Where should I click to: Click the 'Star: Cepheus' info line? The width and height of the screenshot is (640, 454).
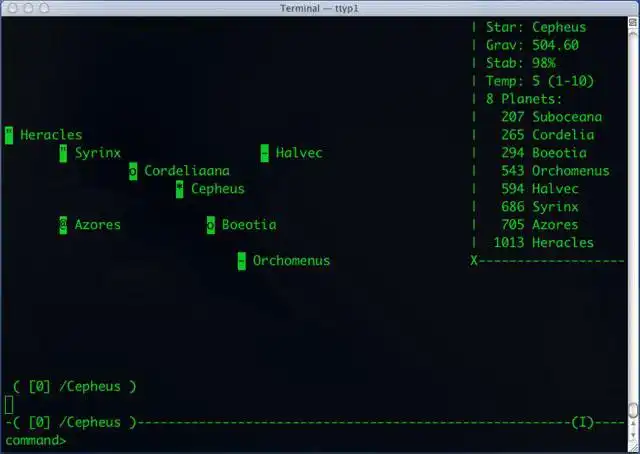[536, 27]
